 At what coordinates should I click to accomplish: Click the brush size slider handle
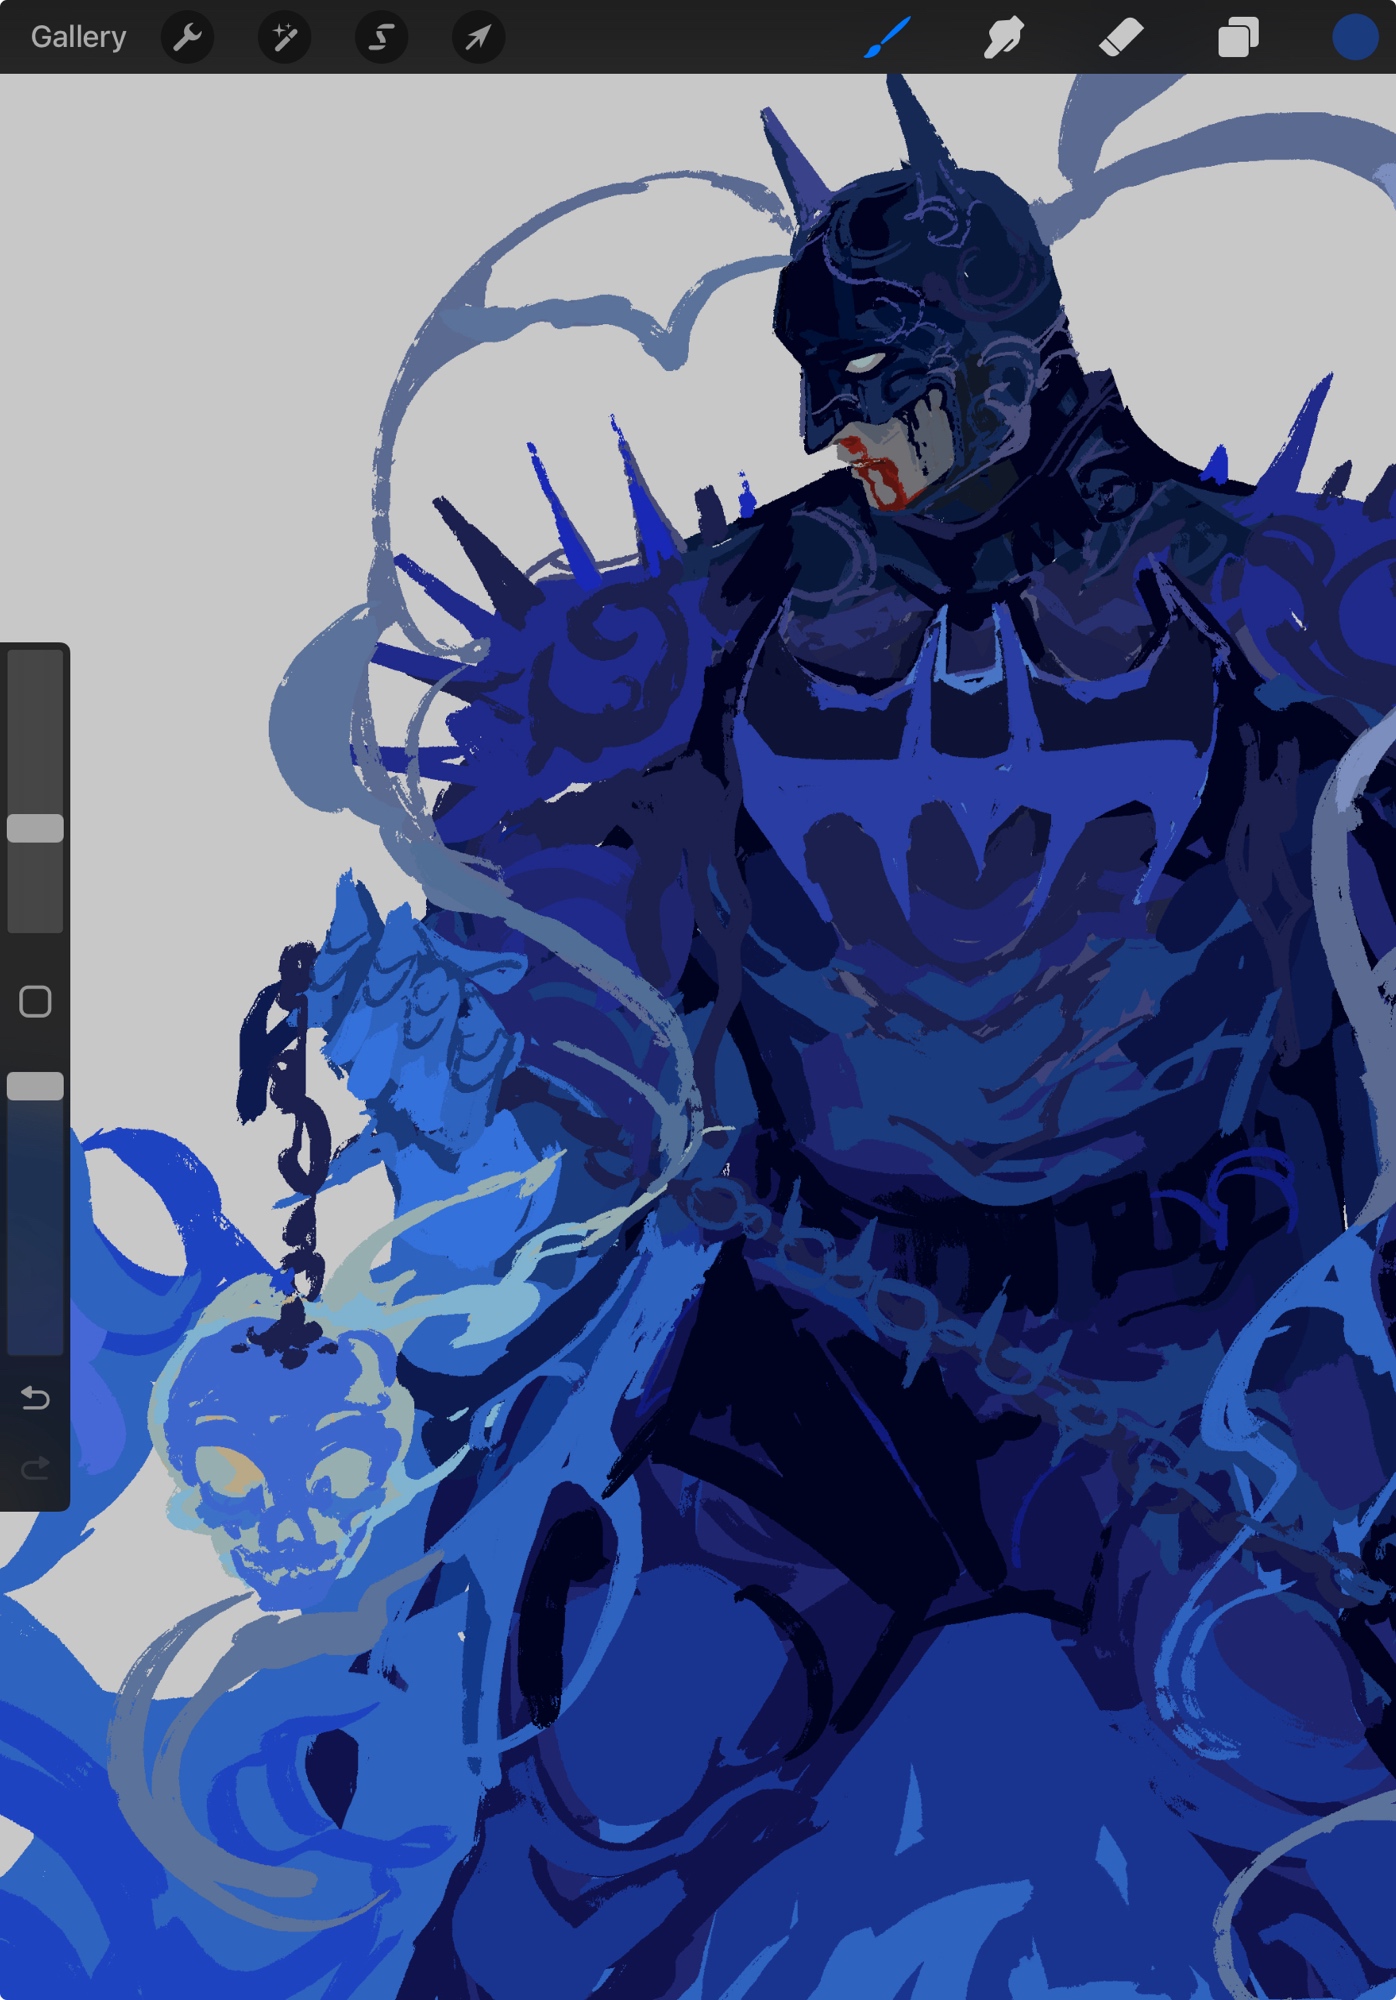click(36, 827)
